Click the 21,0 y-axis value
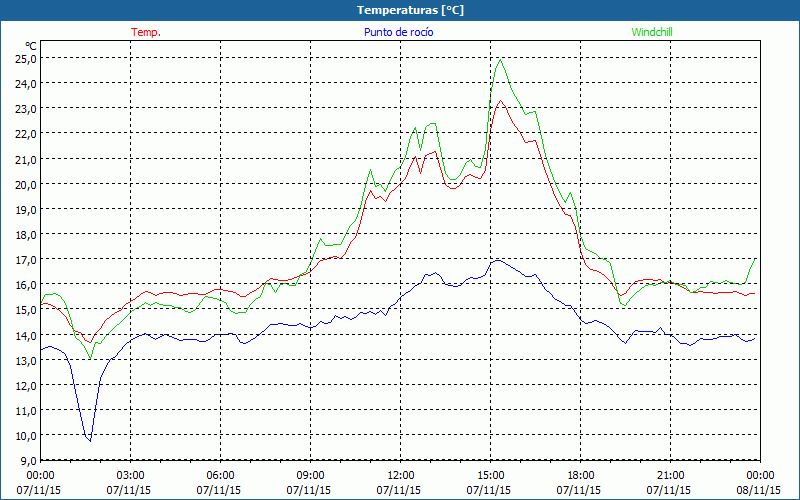 pos(26,160)
